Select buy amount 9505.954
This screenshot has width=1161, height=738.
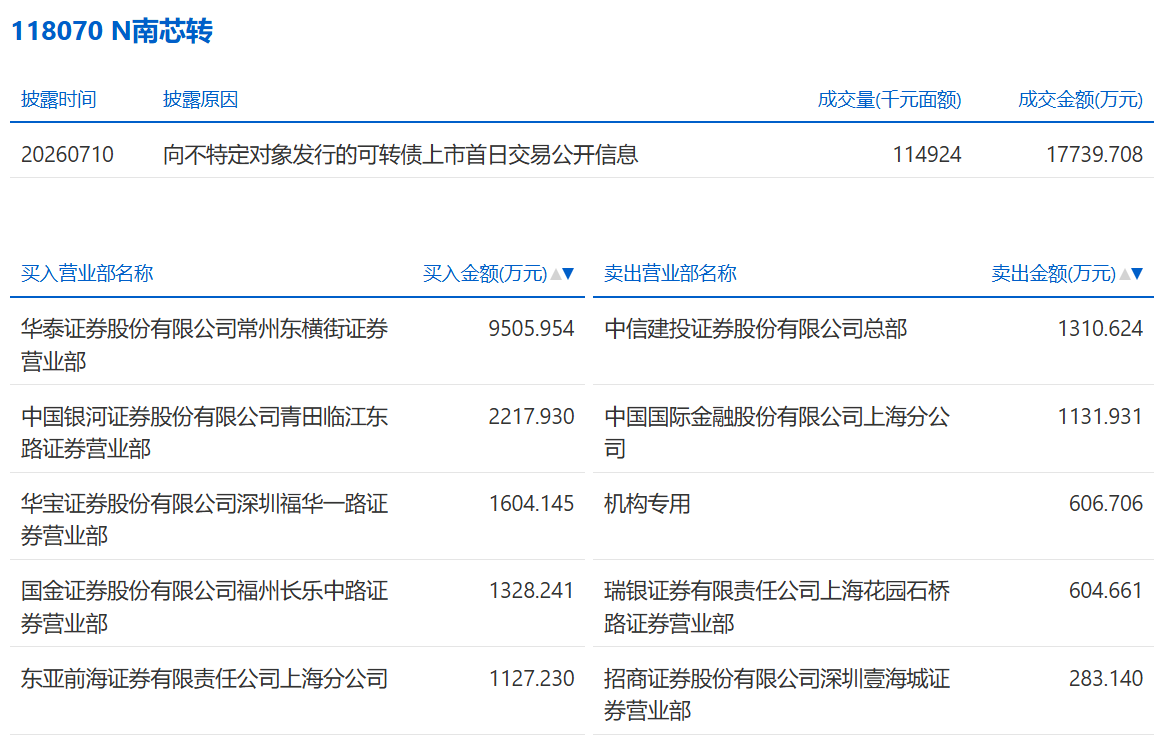coord(531,329)
